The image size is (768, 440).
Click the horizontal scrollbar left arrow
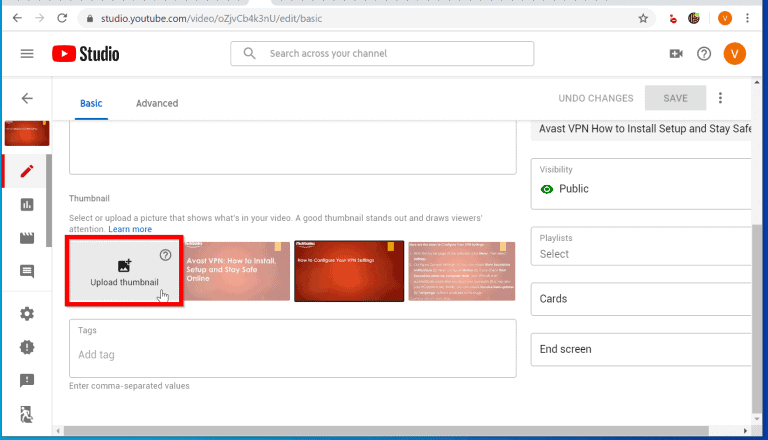click(x=58, y=431)
